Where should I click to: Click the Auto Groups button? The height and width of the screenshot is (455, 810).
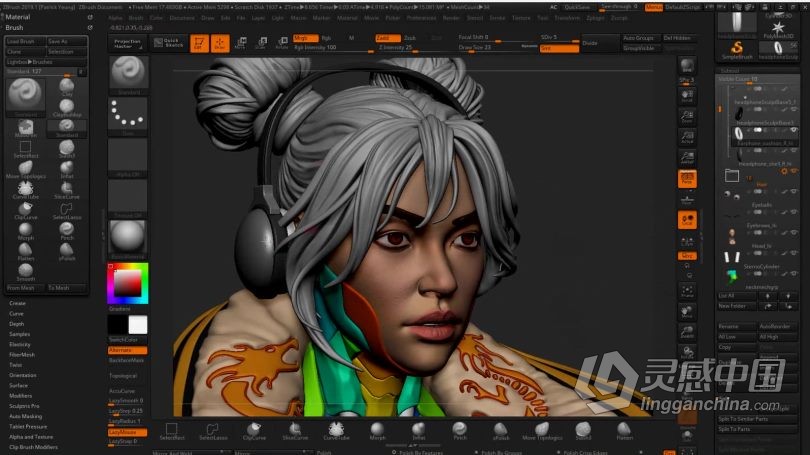pos(638,38)
